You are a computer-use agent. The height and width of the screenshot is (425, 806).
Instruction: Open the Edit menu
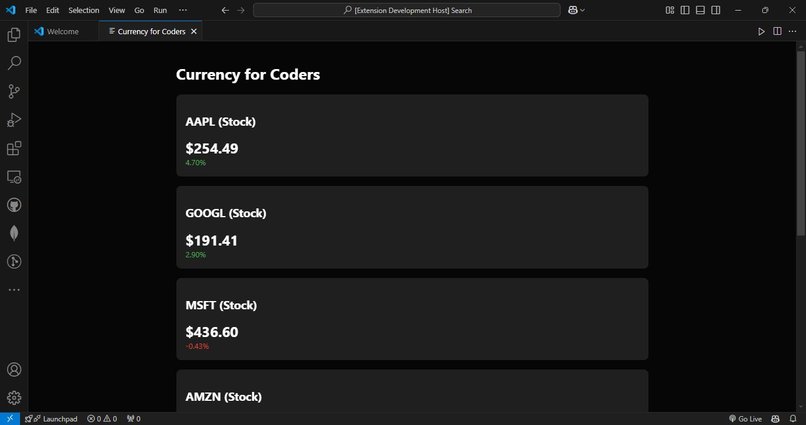(x=52, y=10)
